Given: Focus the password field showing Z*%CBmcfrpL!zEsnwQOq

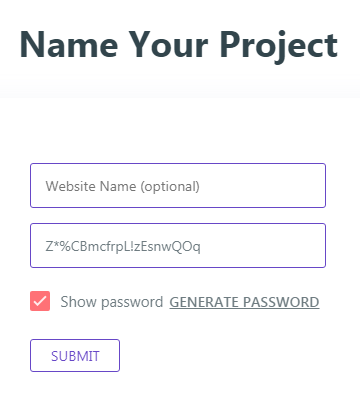Looking at the screenshot, I should pyautogui.click(x=178, y=246).
